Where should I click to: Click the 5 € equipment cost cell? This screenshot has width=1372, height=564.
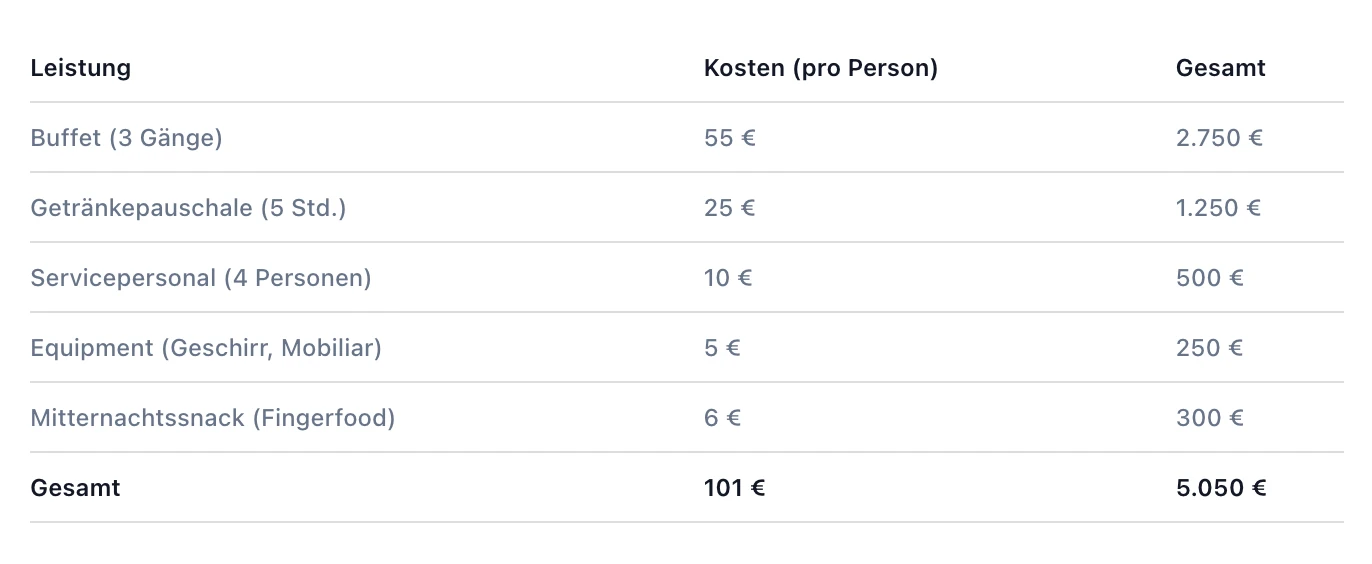coord(722,348)
